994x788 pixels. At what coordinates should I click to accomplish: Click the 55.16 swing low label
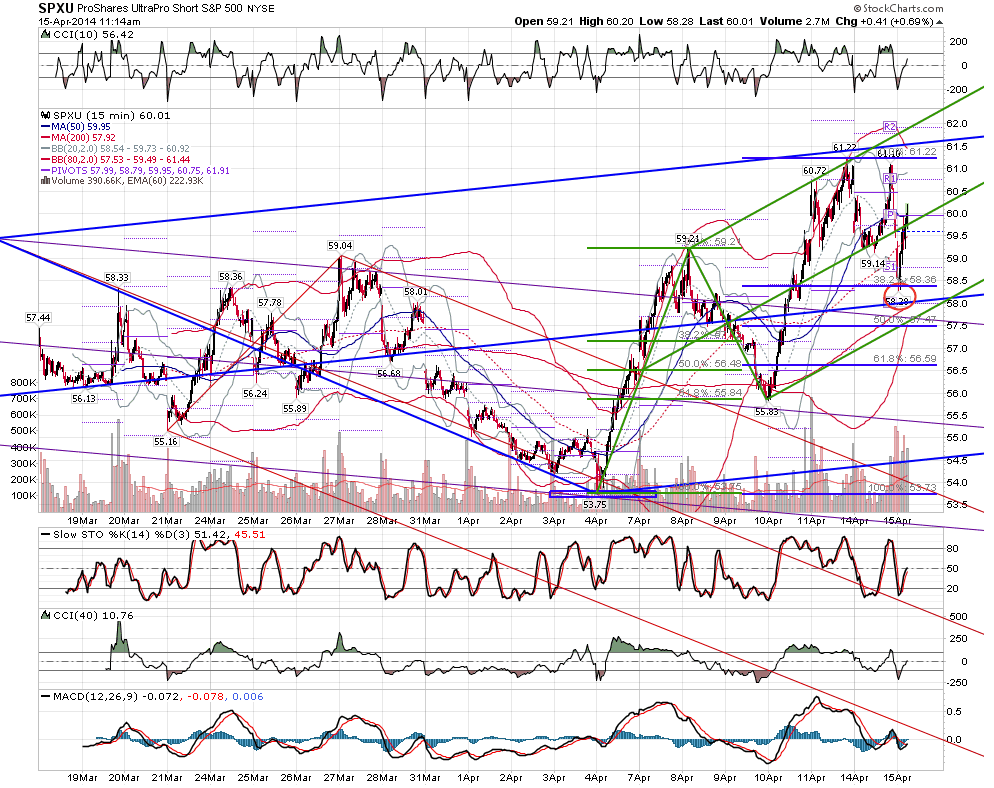pyautogui.click(x=165, y=441)
